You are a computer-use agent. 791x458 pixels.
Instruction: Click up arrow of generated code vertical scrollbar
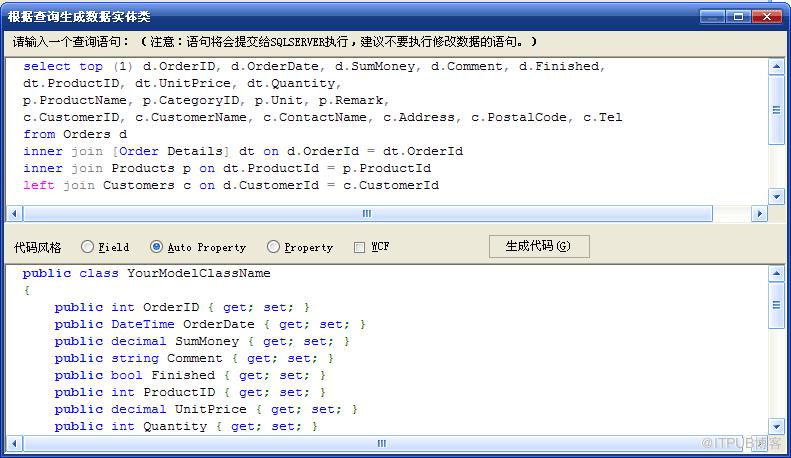[776, 273]
